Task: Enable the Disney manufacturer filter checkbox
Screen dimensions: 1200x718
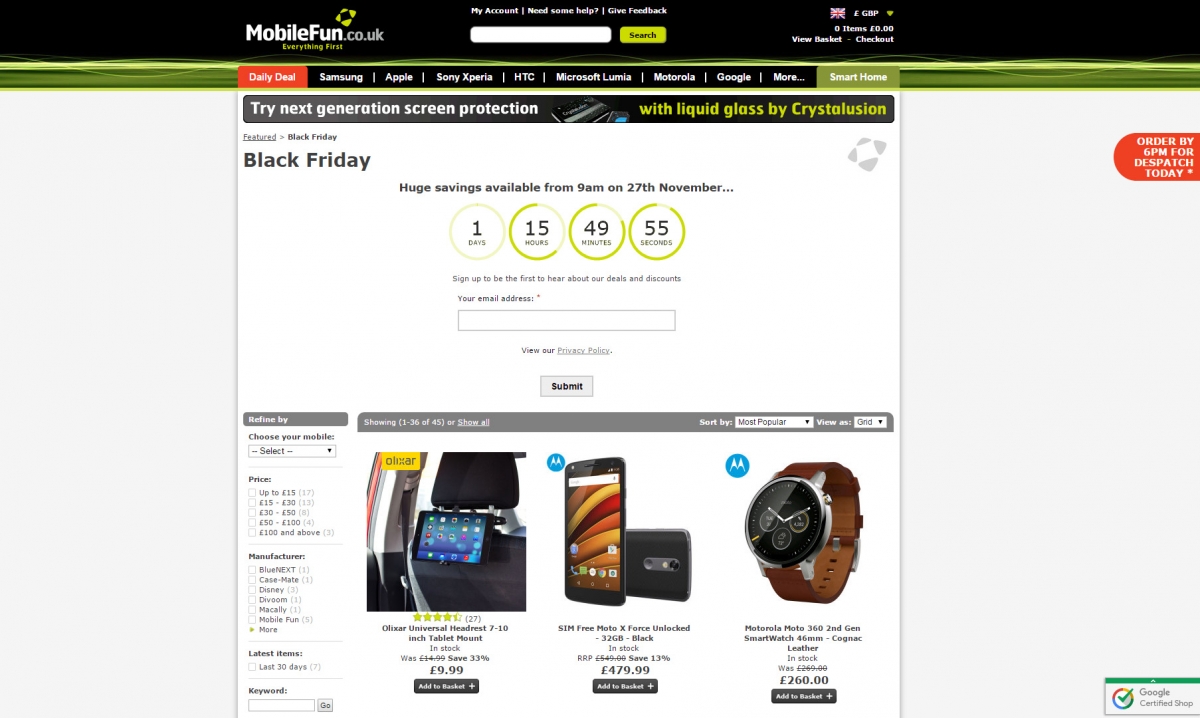Action: pos(252,590)
